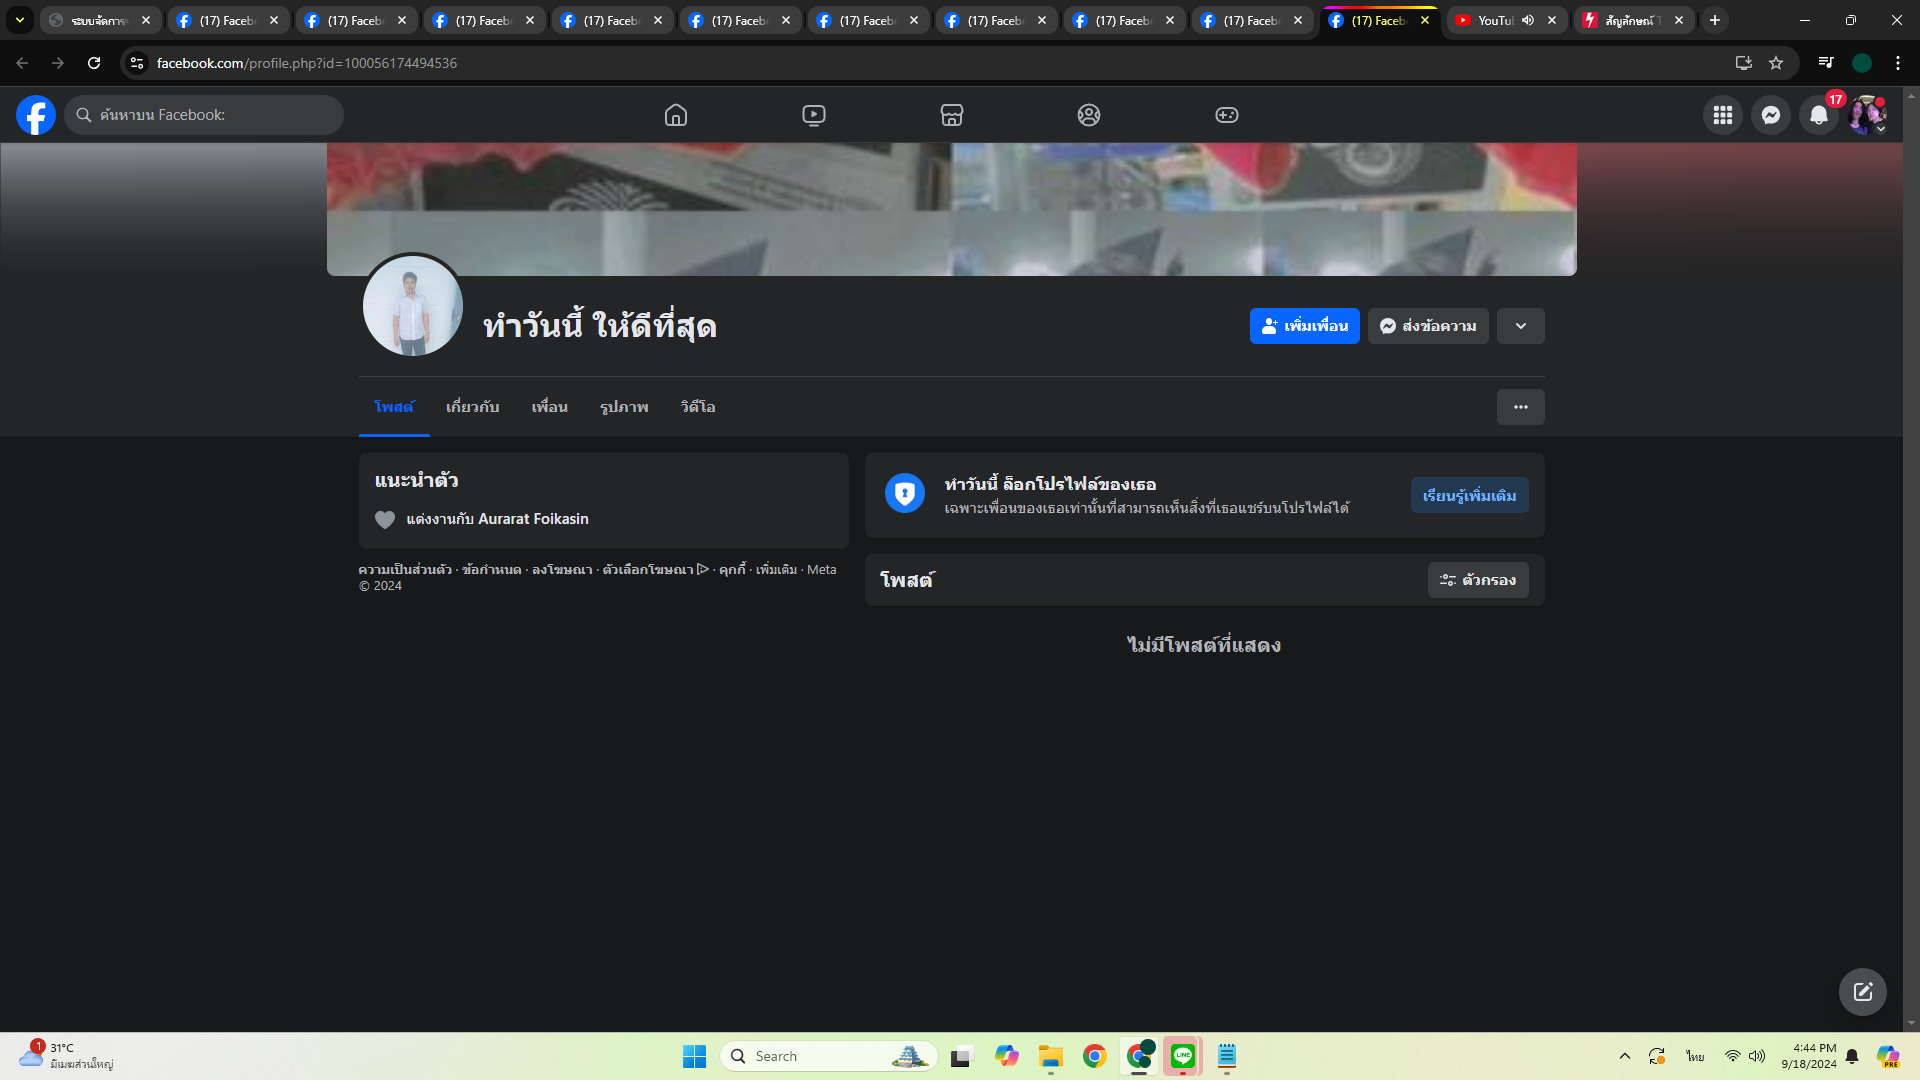
Task: Open the Gaming icon in navigation
Action: tap(1227, 115)
